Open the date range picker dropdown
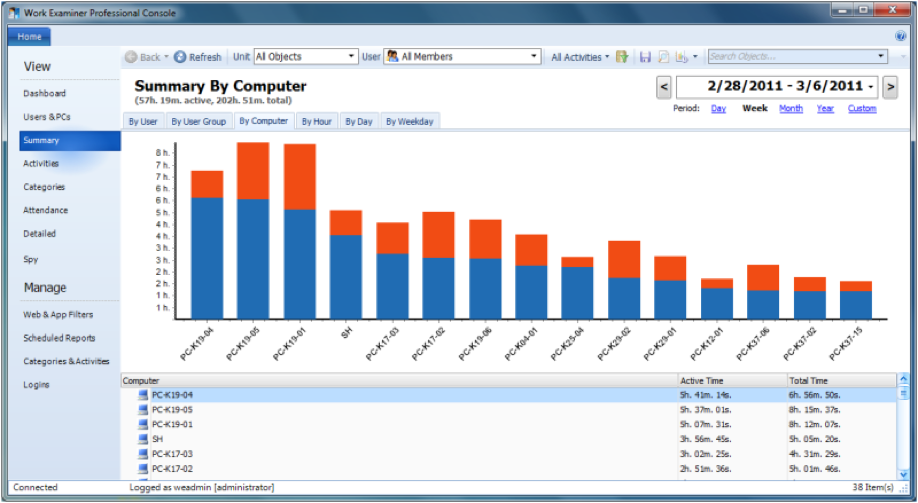This screenshot has height=503, width=918. pyautogui.click(x=872, y=87)
